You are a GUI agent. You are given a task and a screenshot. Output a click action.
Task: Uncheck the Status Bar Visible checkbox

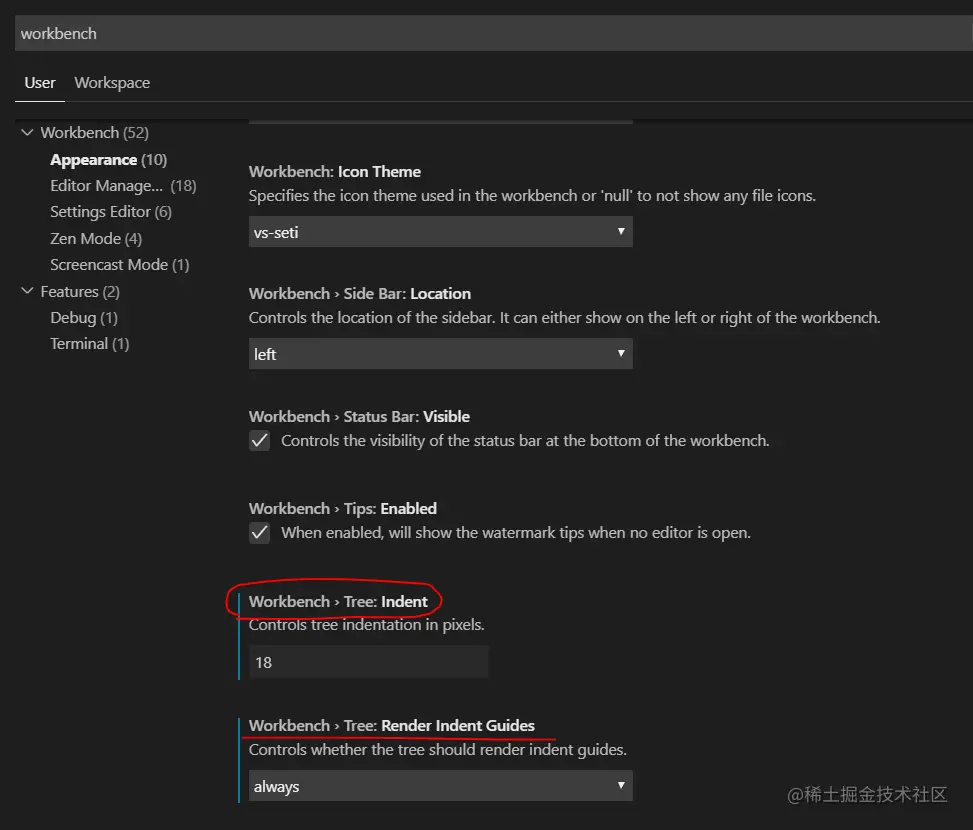[259, 440]
